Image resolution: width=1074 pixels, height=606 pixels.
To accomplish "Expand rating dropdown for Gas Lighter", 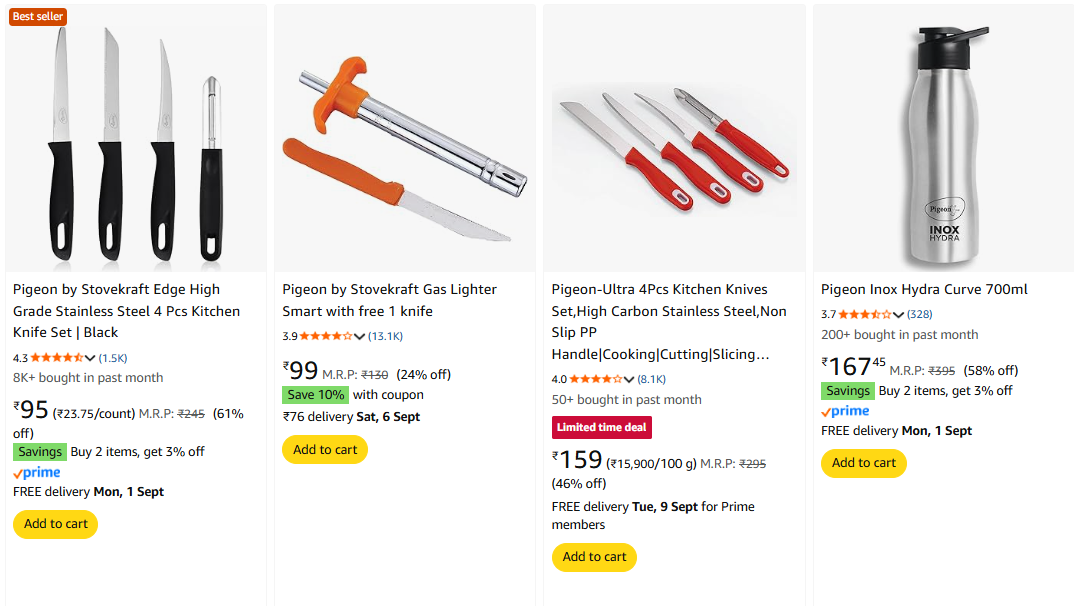I will click(360, 336).
